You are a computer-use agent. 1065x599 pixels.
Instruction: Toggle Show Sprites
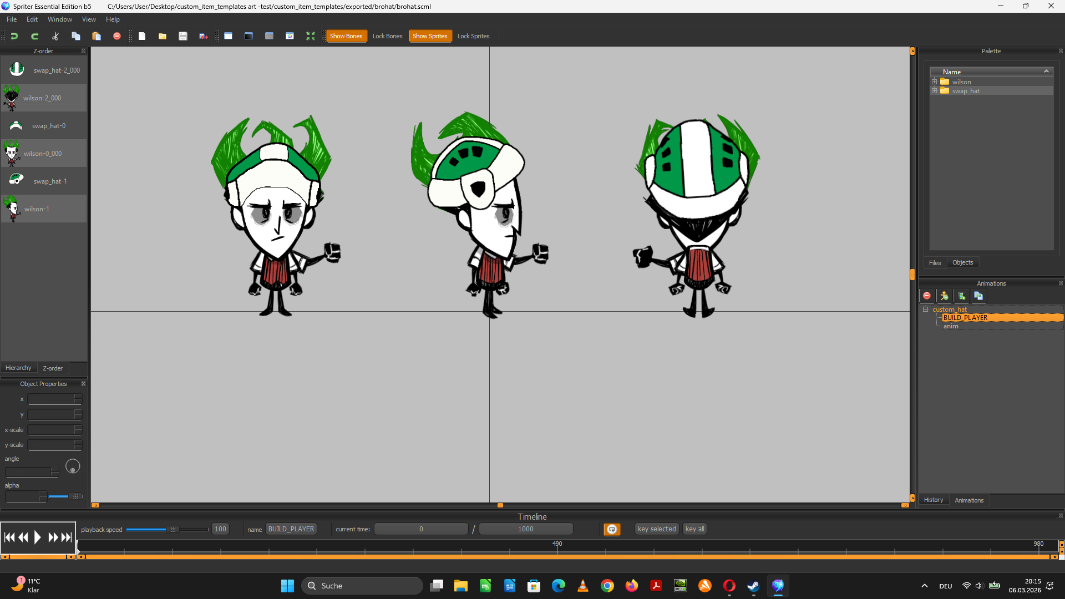[x=429, y=35]
